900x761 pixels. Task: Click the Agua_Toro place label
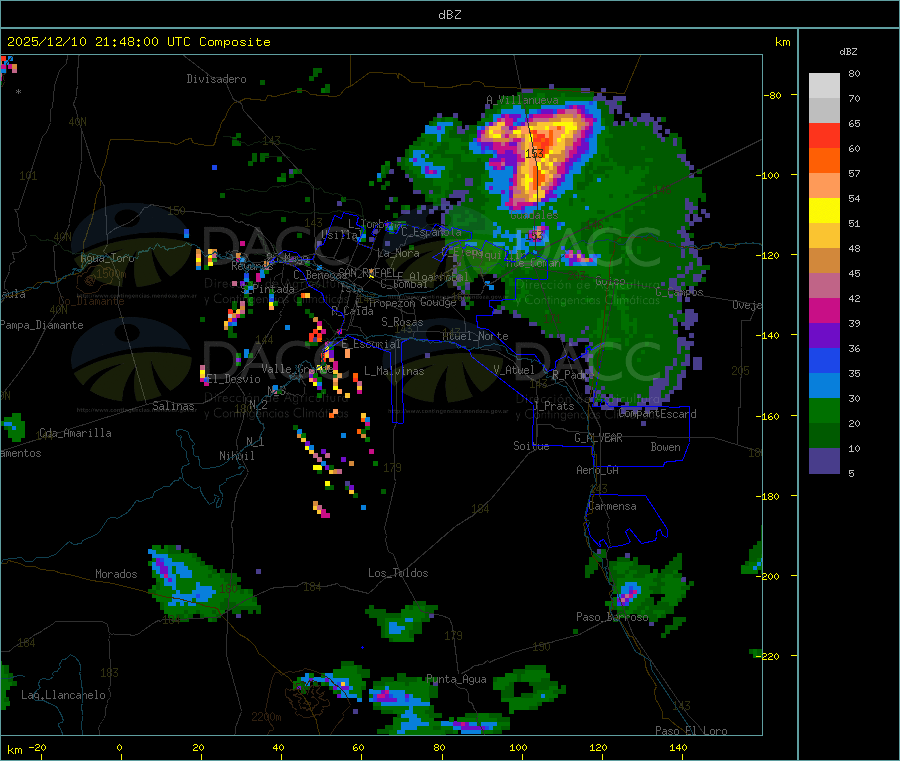pyautogui.click(x=107, y=258)
